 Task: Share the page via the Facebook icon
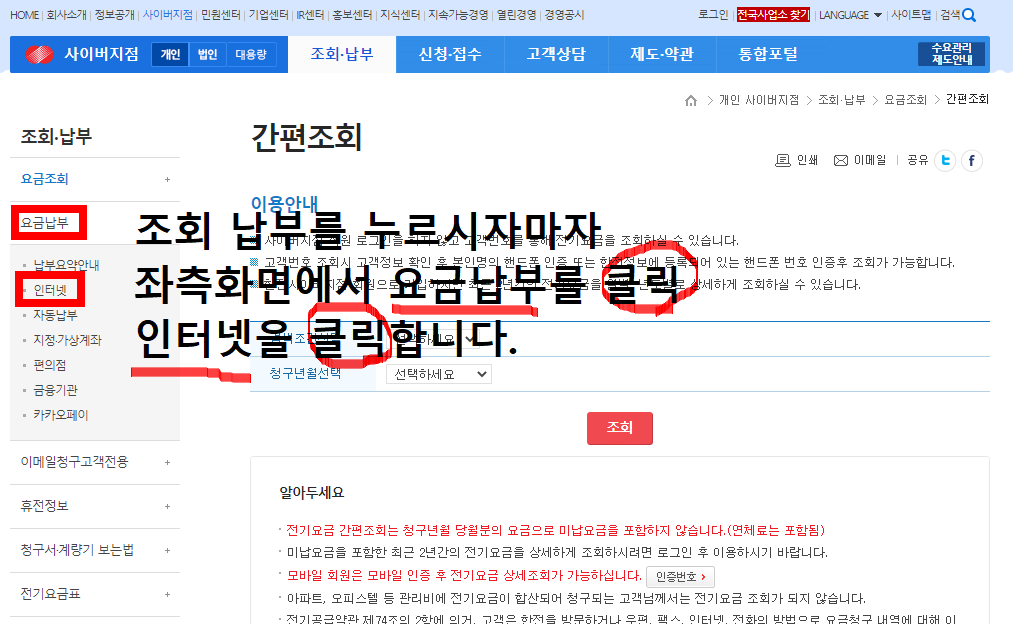(x=969, y=160)
